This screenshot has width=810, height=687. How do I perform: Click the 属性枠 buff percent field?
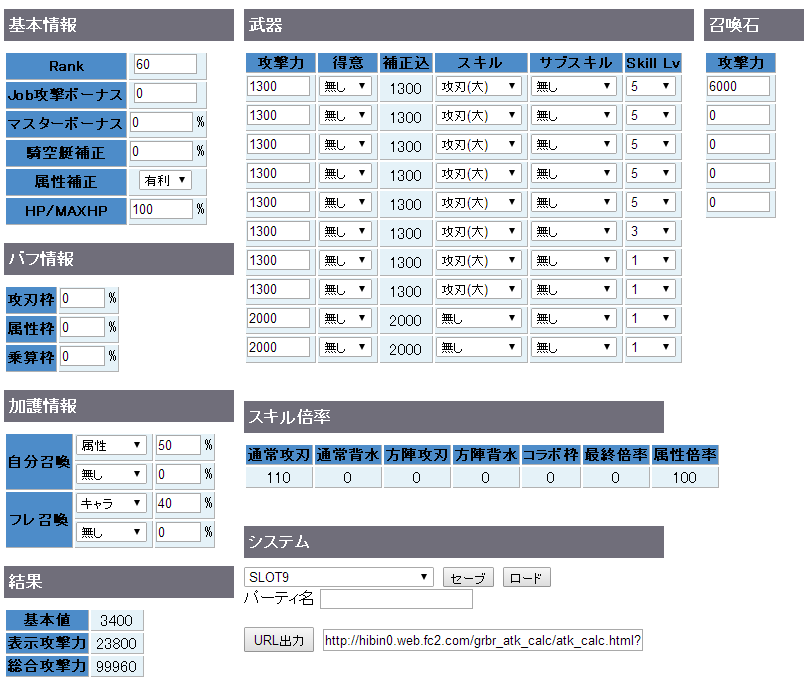pyautogui.click(x=83, y=327)
